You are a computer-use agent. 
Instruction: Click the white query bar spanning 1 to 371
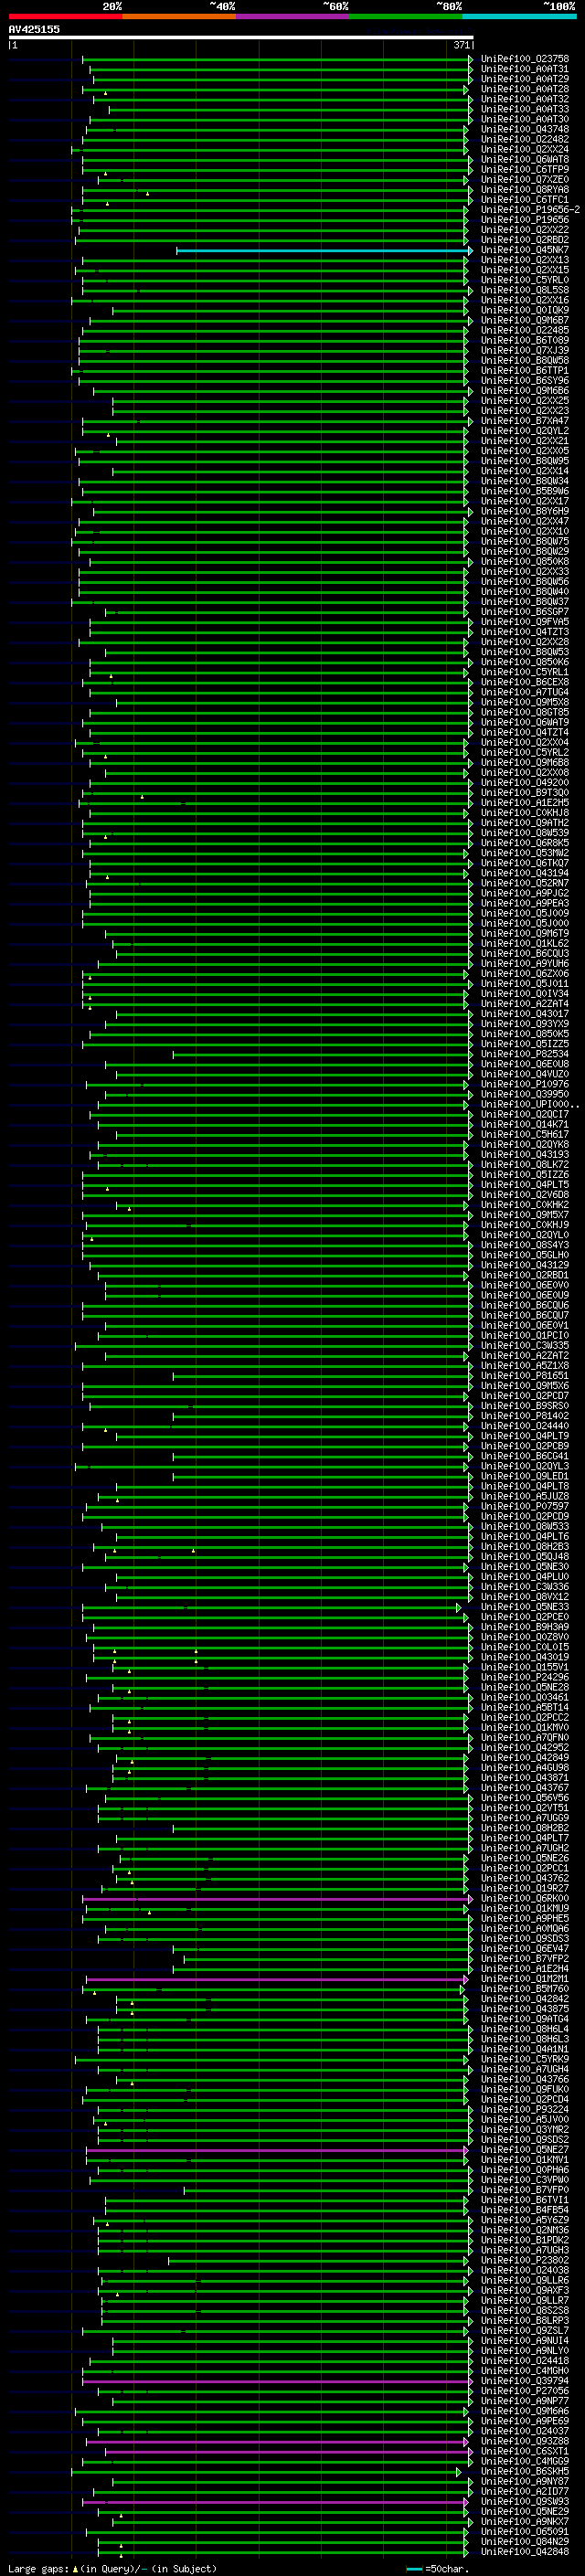pos(241,37)
